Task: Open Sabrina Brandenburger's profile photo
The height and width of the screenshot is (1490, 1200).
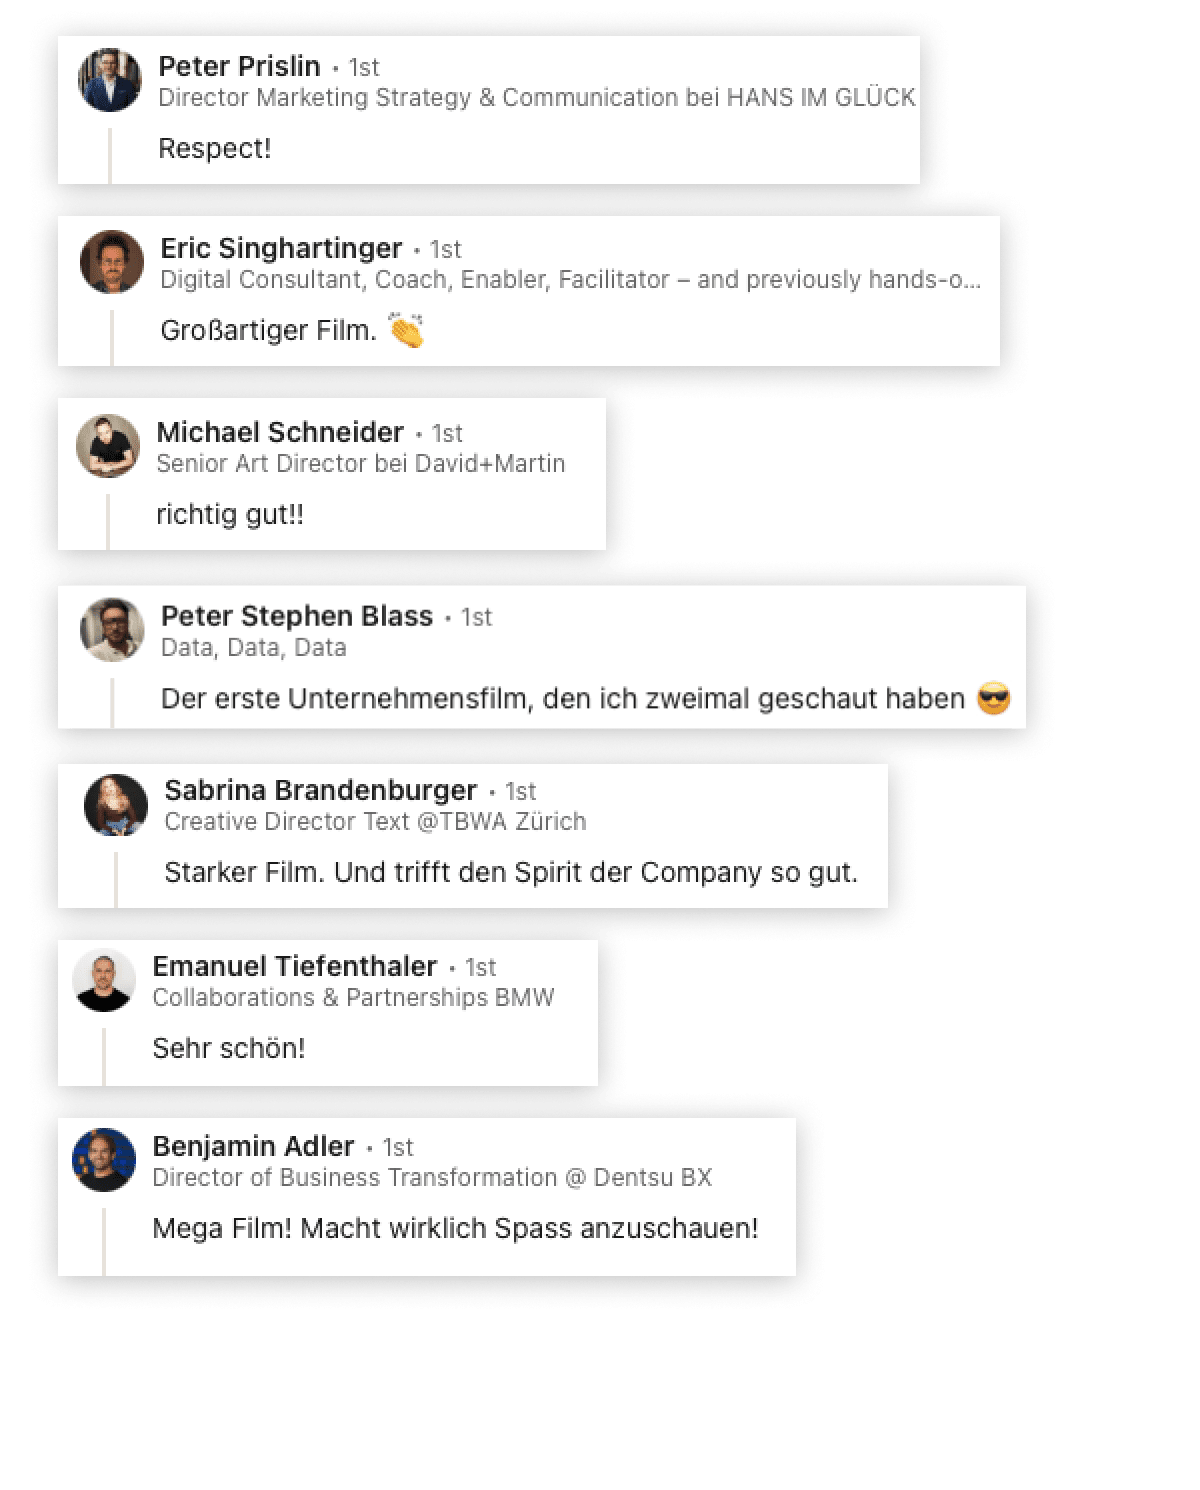Action: coord(116,805)
